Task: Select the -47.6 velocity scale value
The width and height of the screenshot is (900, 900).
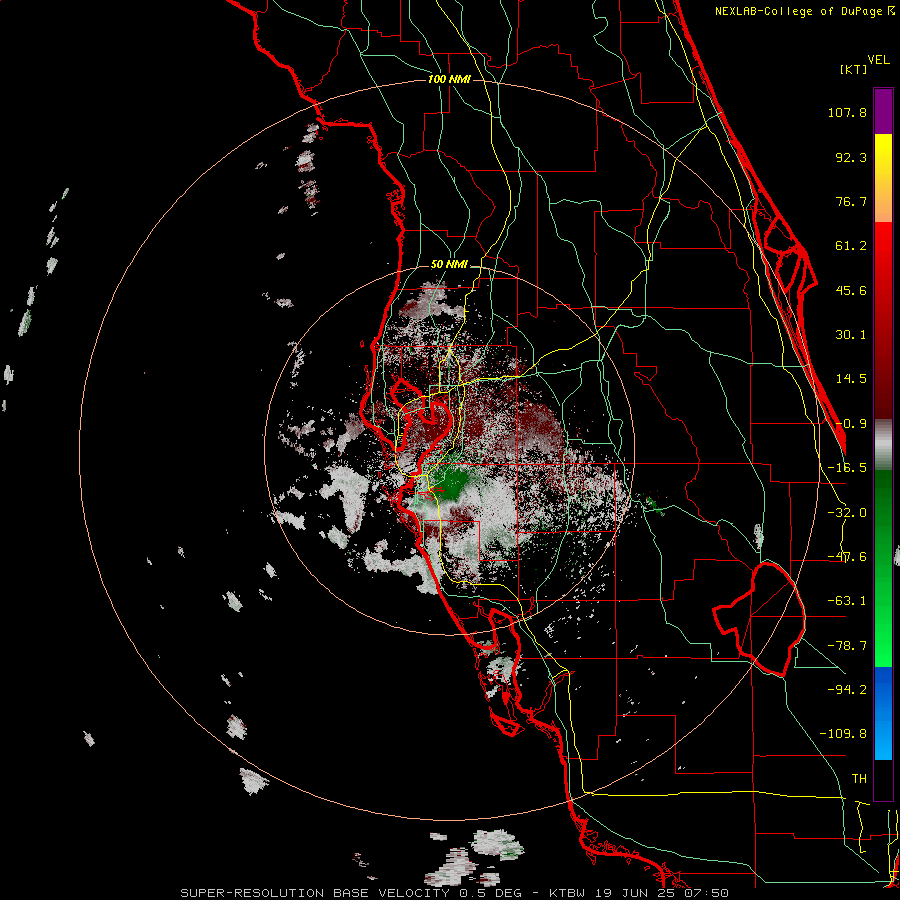Action: coord(847,557)
